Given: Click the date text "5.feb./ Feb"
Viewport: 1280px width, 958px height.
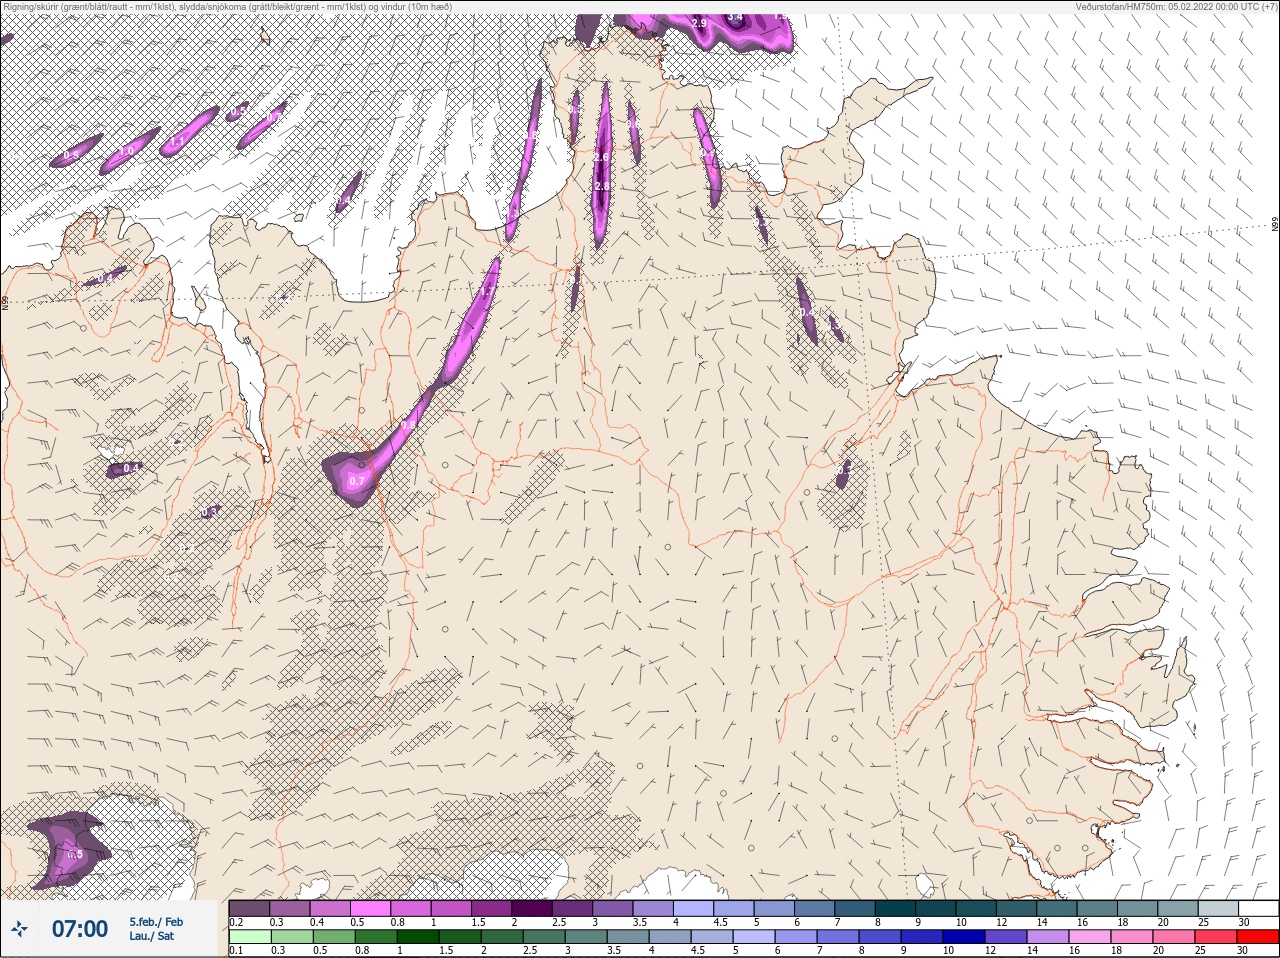Looking at the screenshot, I should click(x=156, y=921).
